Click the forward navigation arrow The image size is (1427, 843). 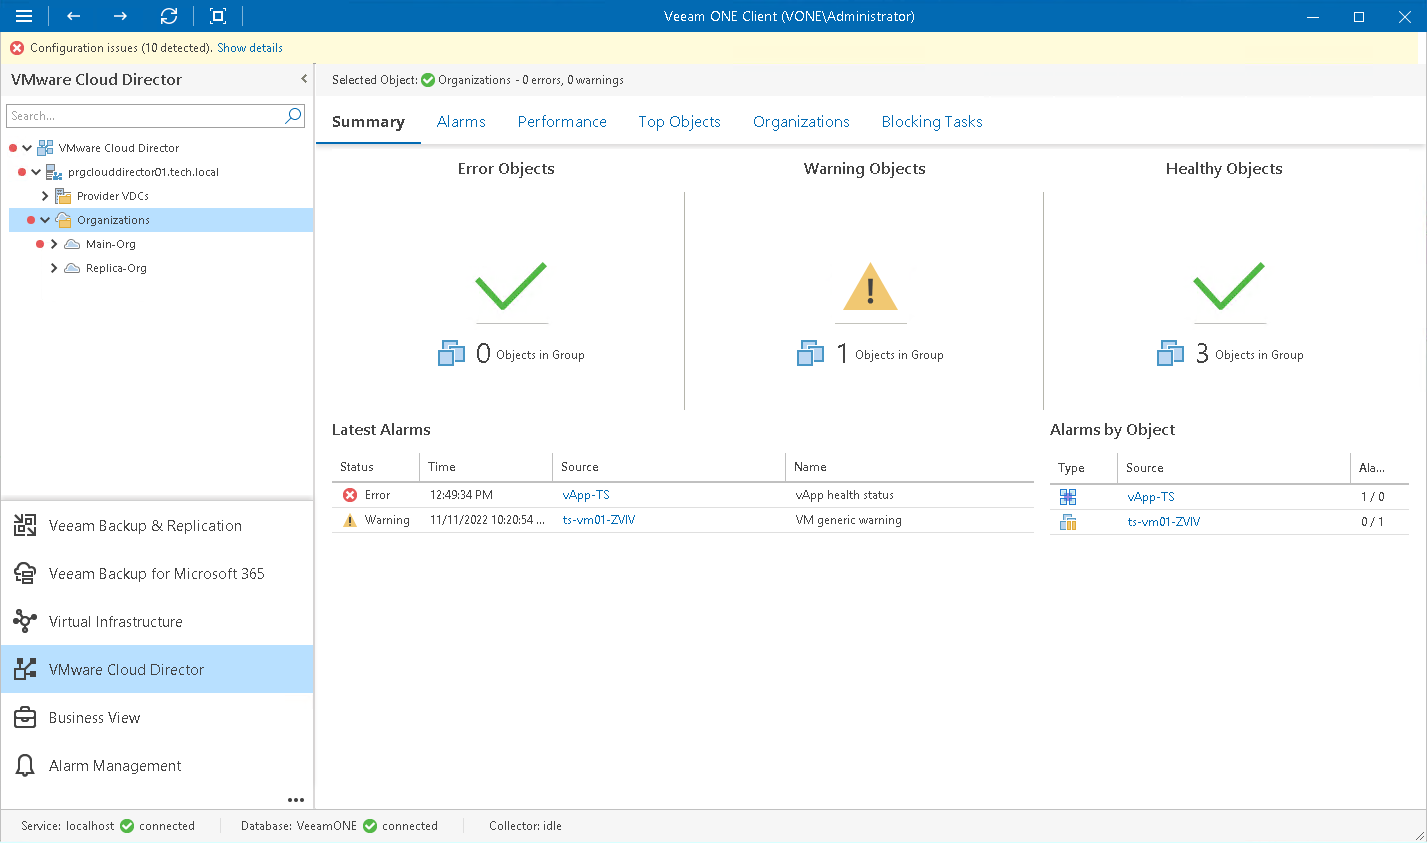(x=119, y=16)
